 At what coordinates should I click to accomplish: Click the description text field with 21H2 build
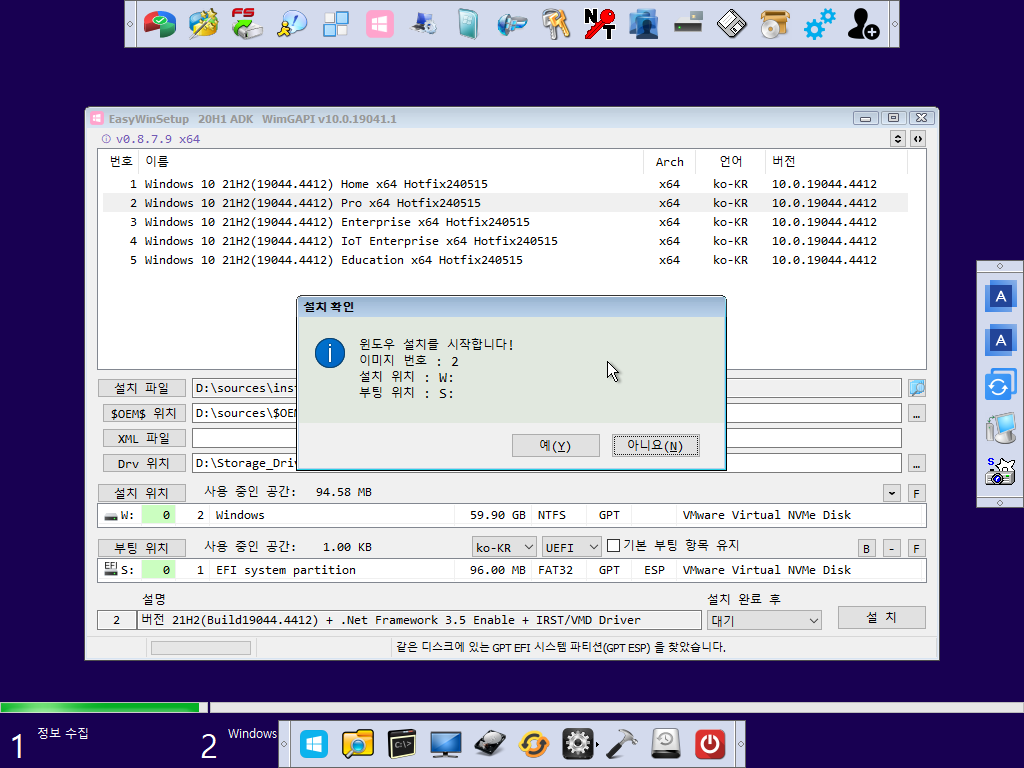(420, 620)
